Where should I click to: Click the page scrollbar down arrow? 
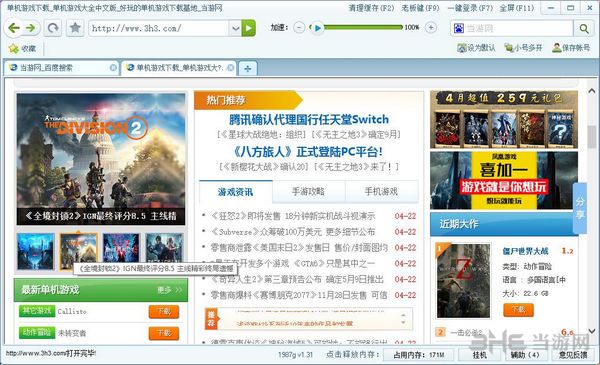pyautogui.click(x=592, y=331)
